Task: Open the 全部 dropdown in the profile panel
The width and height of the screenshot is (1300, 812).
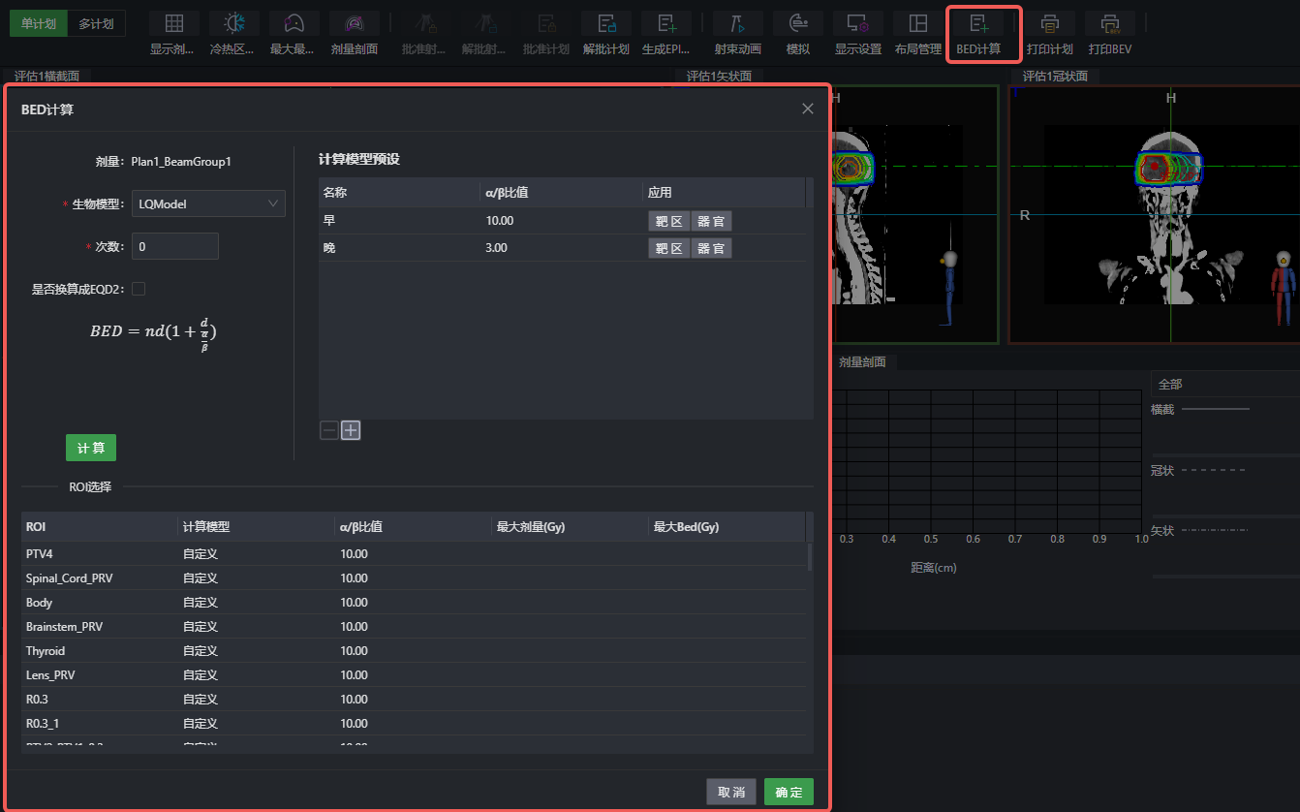Action: pos(1225,384)
